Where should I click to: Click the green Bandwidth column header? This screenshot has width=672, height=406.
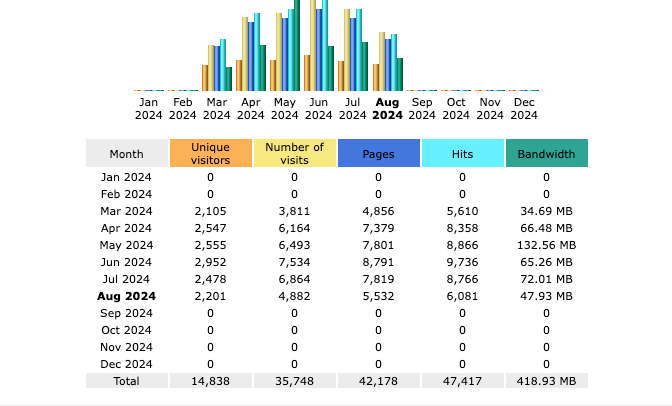[546, 154]
